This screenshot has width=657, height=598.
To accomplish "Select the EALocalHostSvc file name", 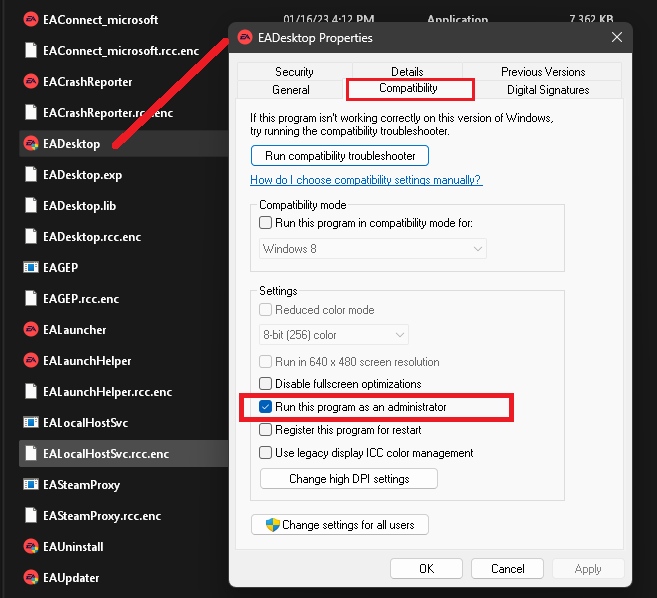I will click(x=85, y=423).
